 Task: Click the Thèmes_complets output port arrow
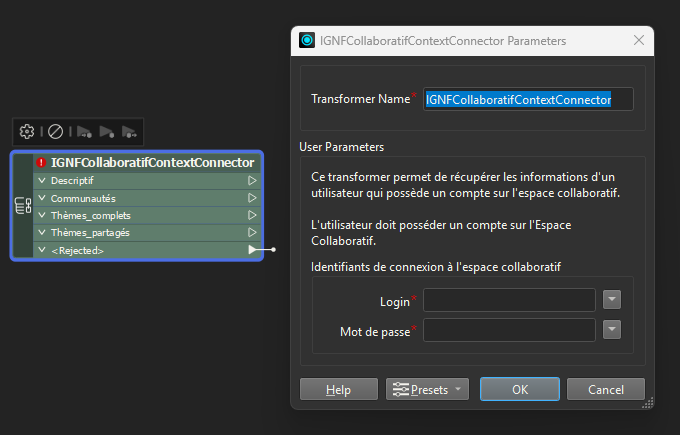click(252, 215)
